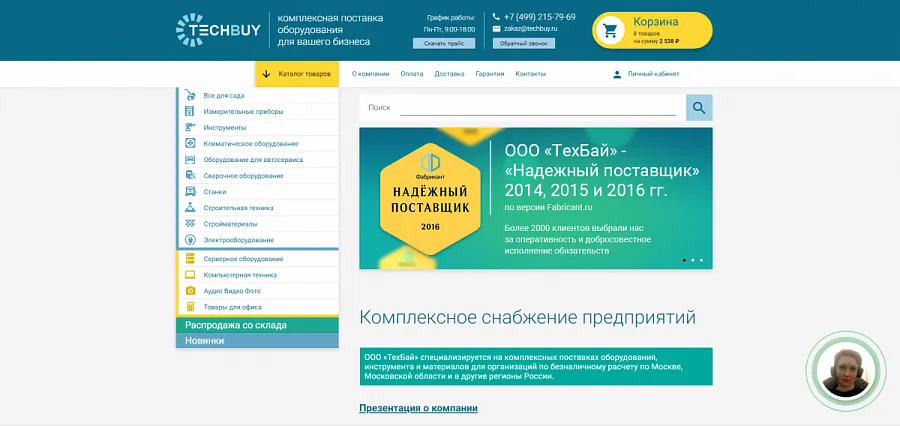900x426 pixels.
Task: Open Измерительные приборы category
Action: click(x=243, y=112)
